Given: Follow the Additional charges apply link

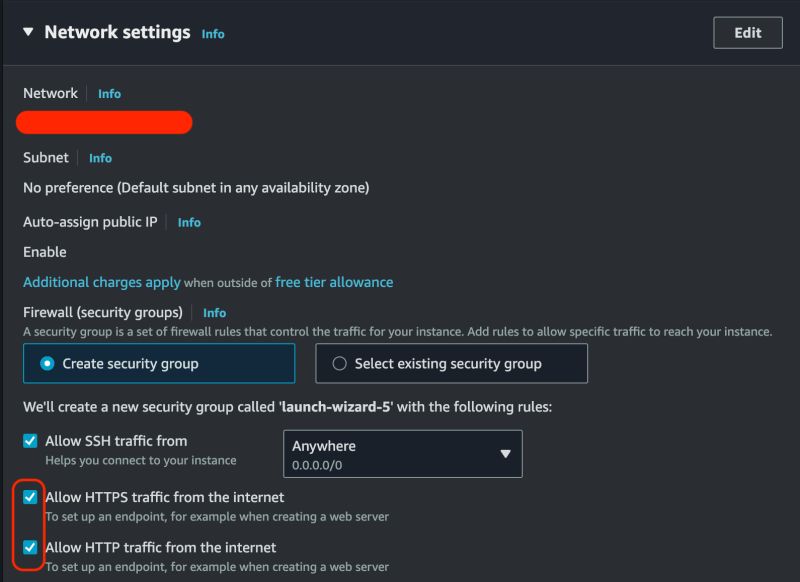Looking at the screenshot, I should pyautogui.click(x=102, y=282).
